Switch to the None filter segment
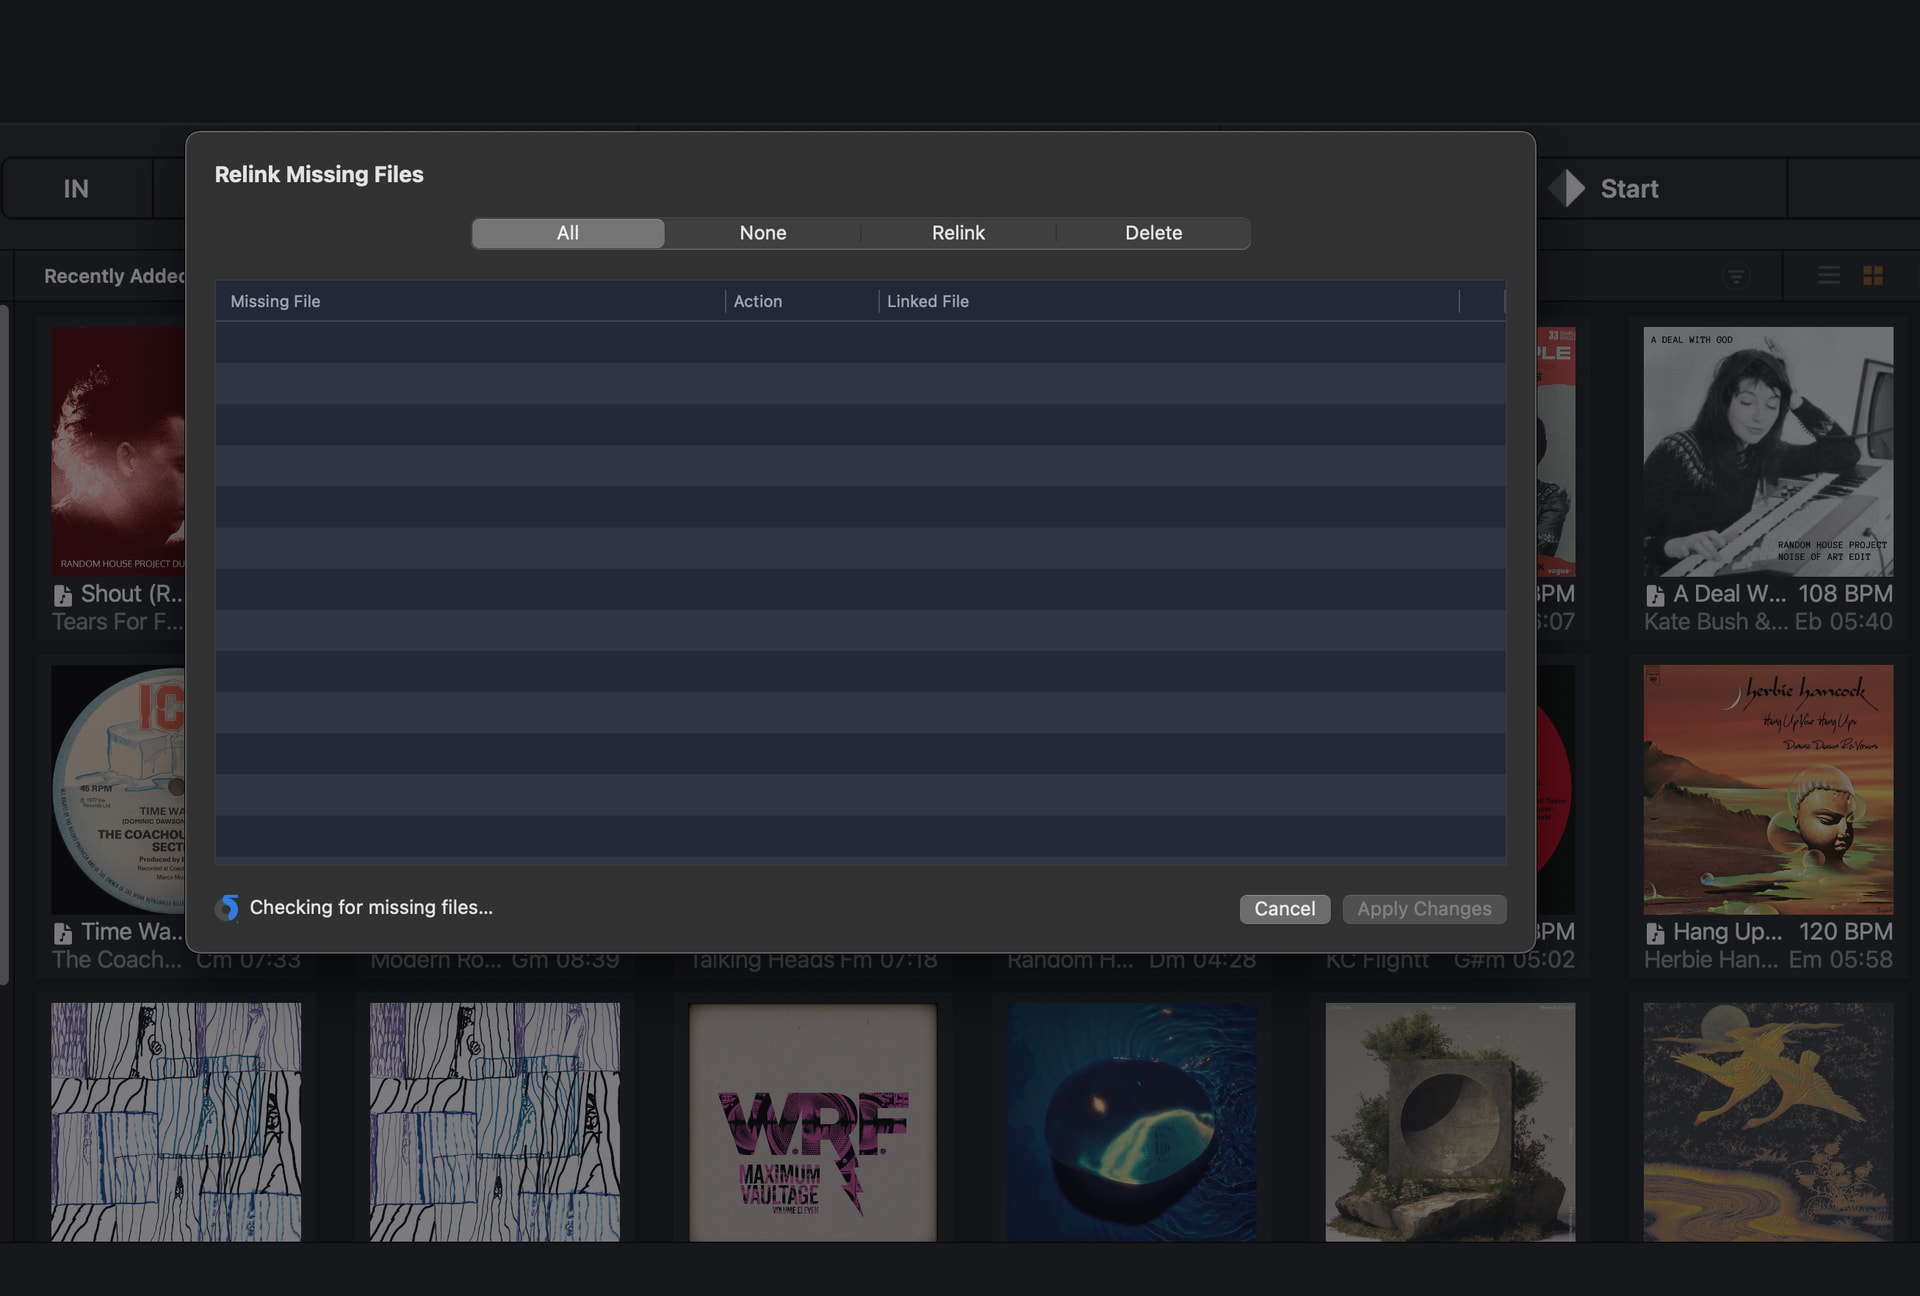The height and width of the screenshot is (1296, 1920). (762, 233)
